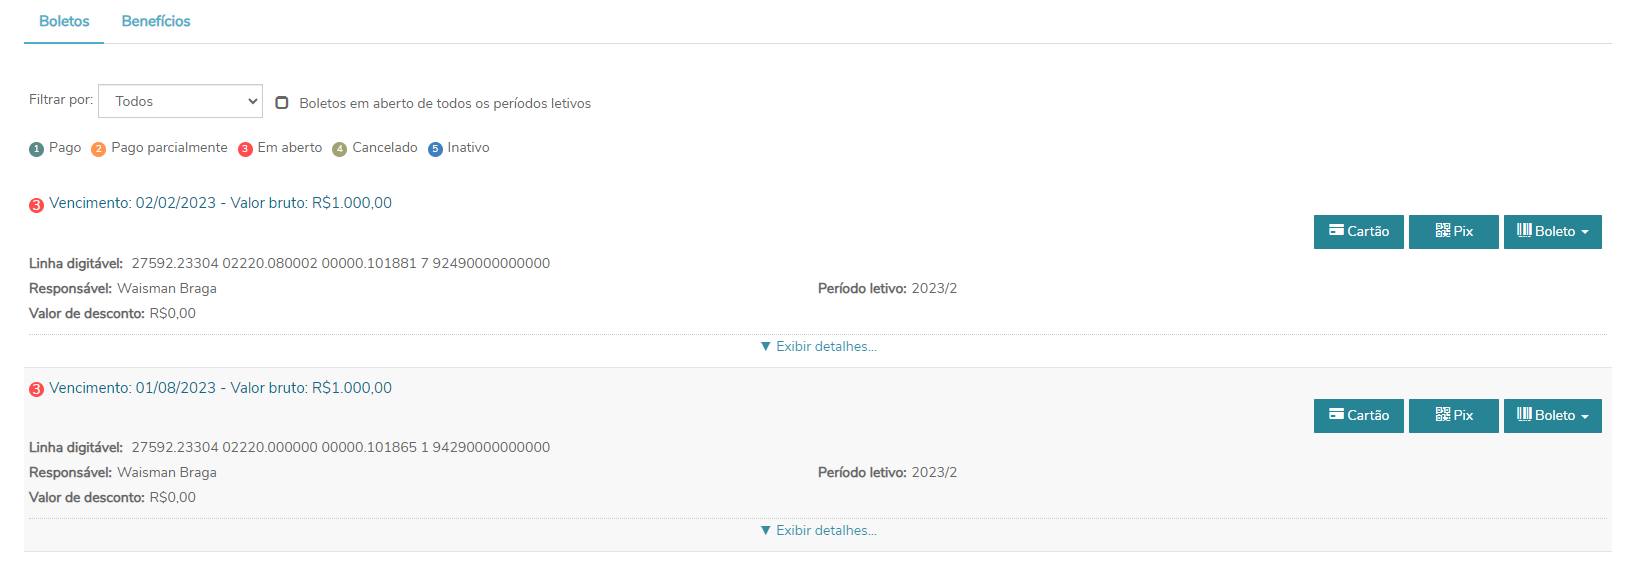1626x568 pixels.
Task: Pay 01/08/2023 boleto via Pix
Action: pos(1453,416)
